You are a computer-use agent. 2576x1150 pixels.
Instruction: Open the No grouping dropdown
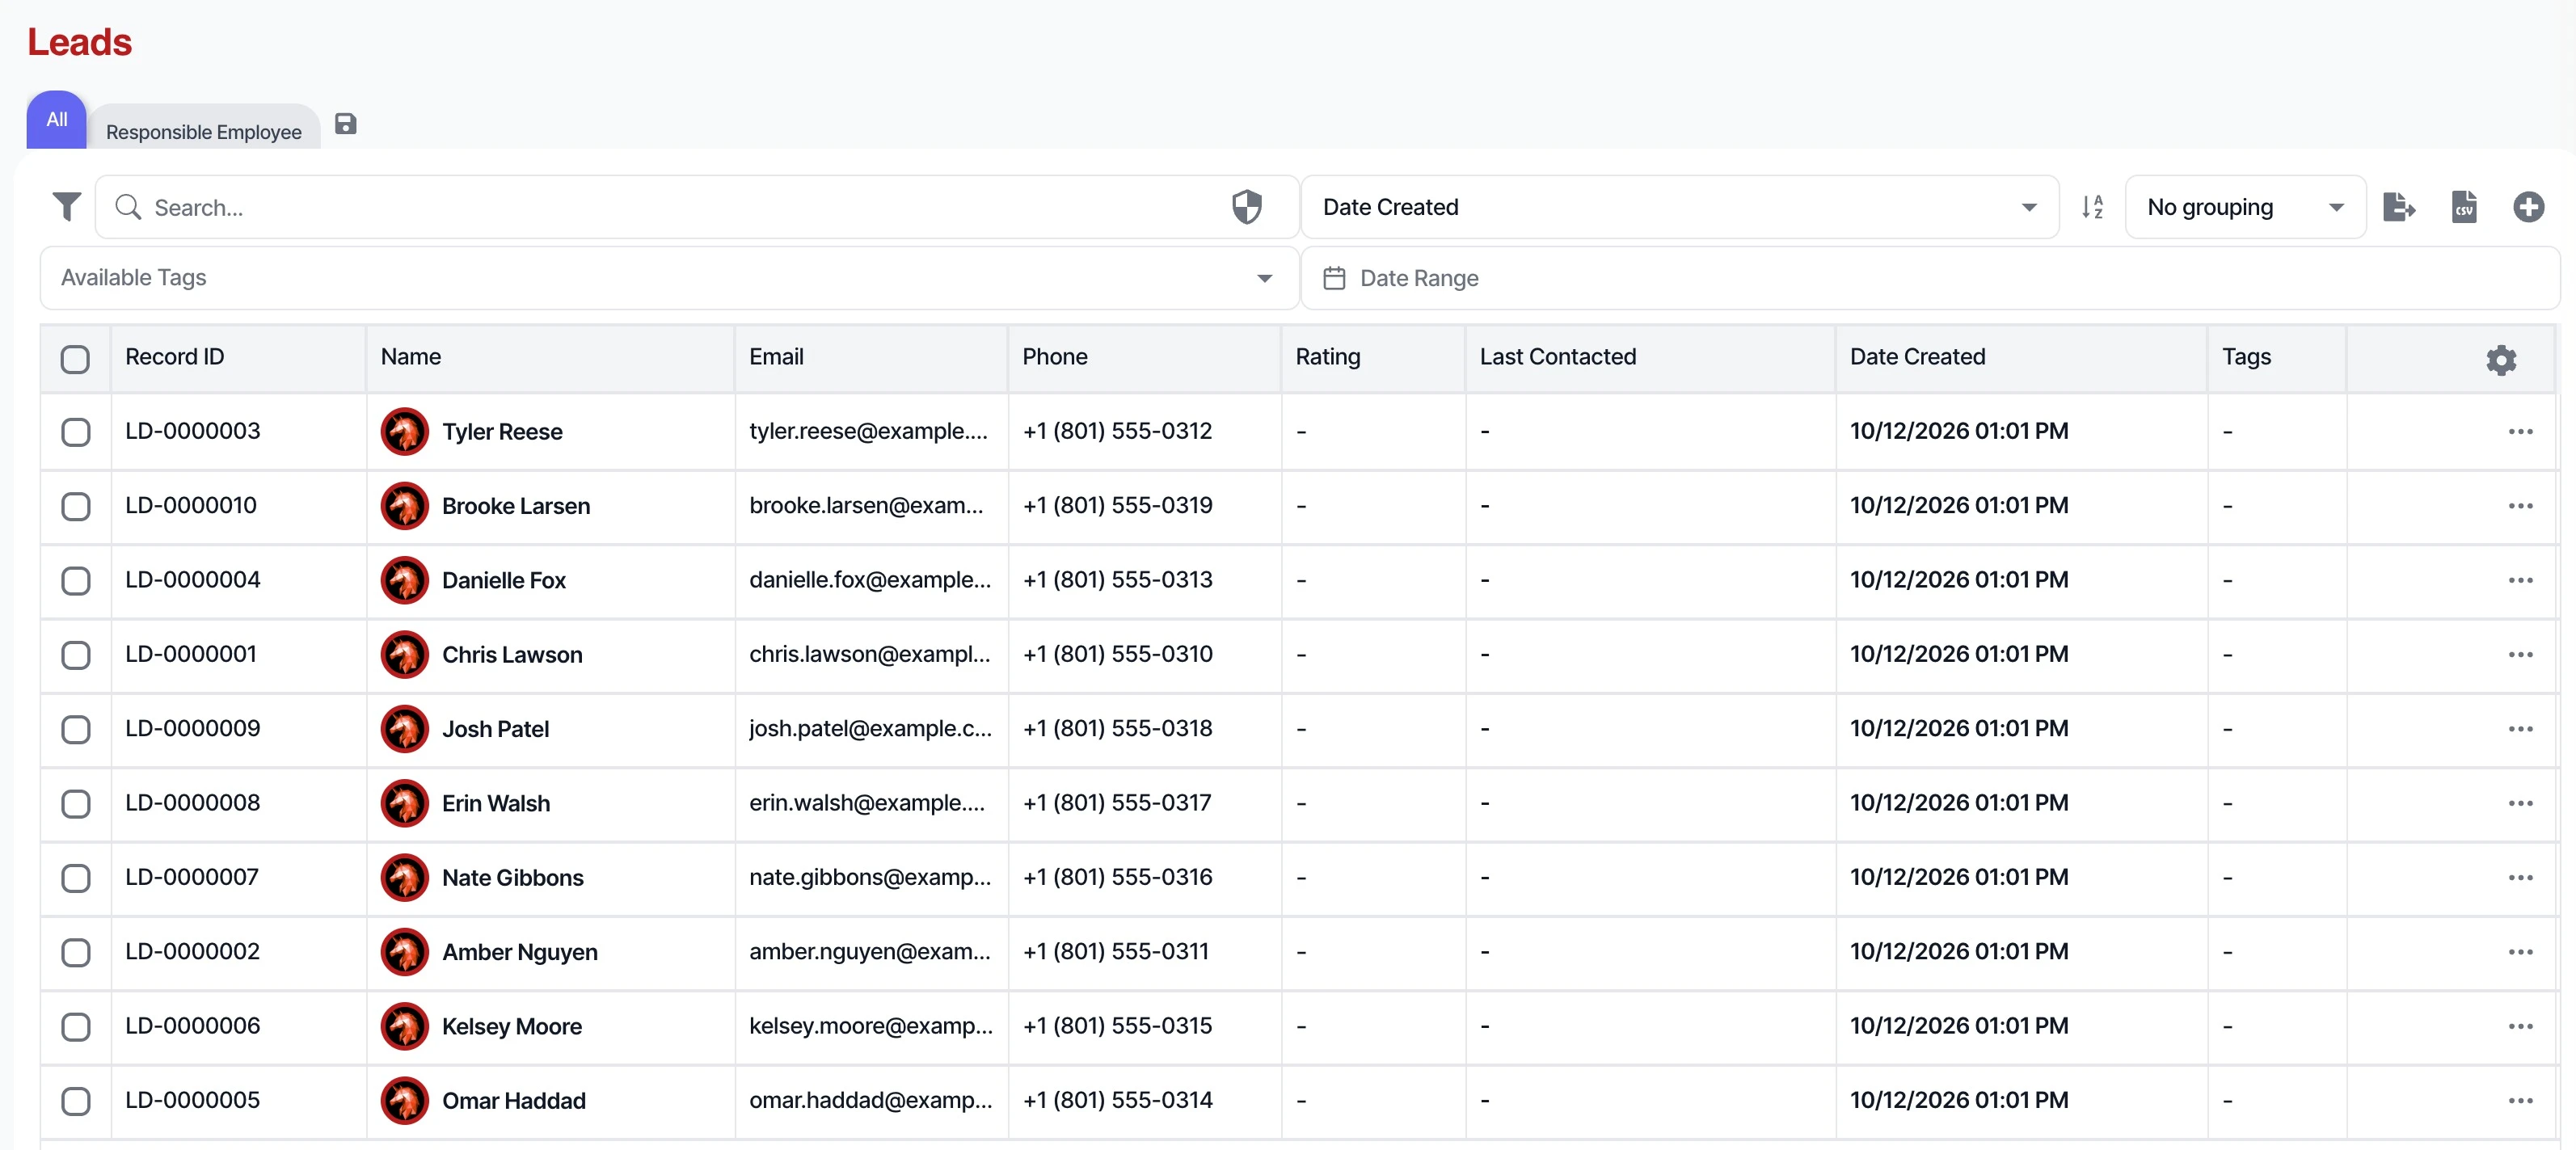(x=2245, y=207)
